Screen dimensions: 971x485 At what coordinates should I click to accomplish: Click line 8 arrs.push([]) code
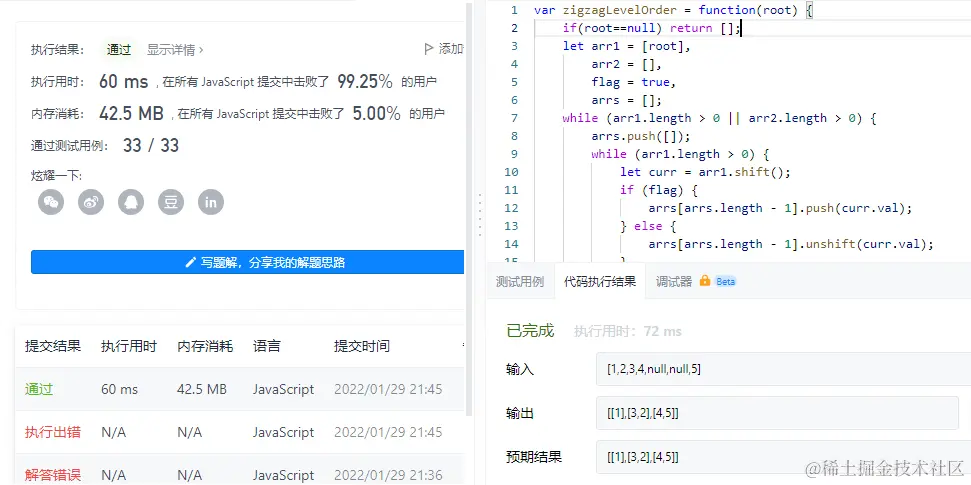tap(640, 136)
